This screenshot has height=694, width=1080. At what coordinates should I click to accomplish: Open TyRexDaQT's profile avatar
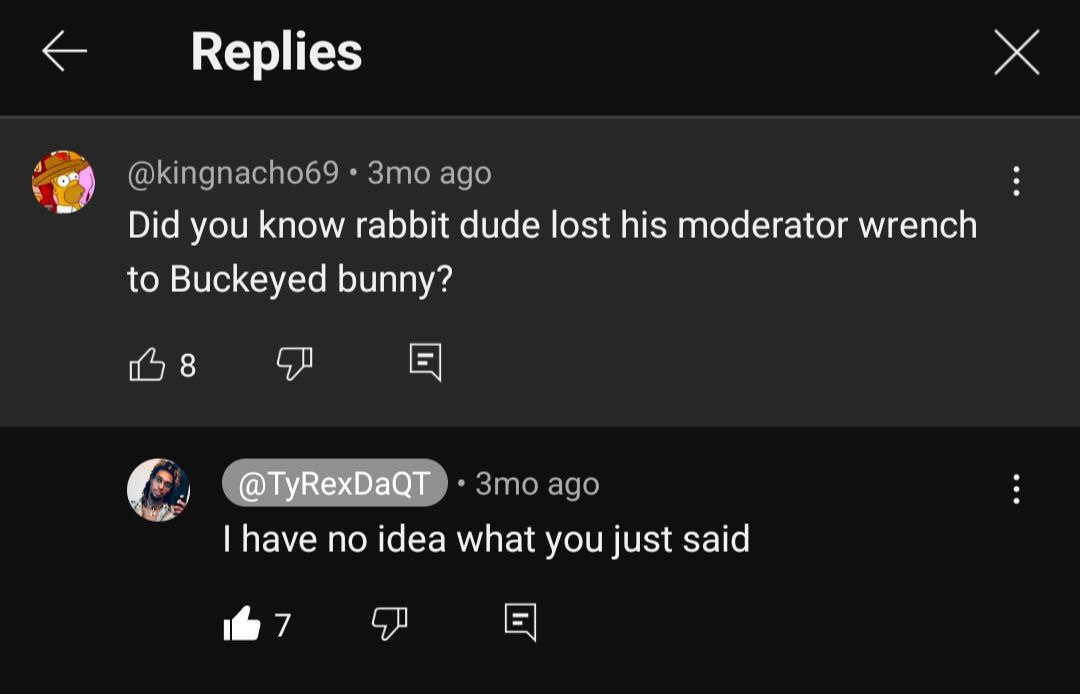(x=158, y=490)
